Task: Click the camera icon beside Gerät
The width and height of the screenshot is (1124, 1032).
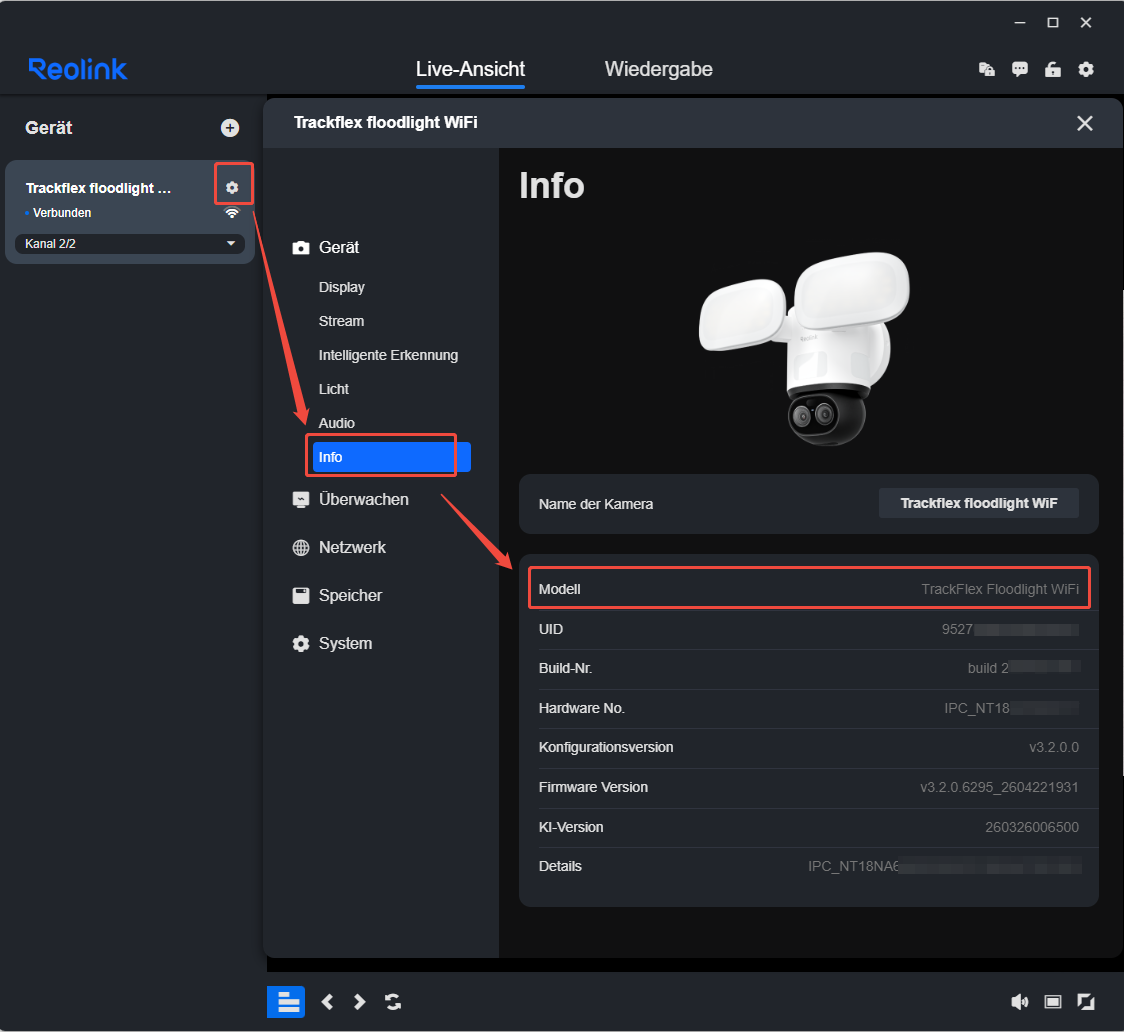Action: [x=301, y=247]
